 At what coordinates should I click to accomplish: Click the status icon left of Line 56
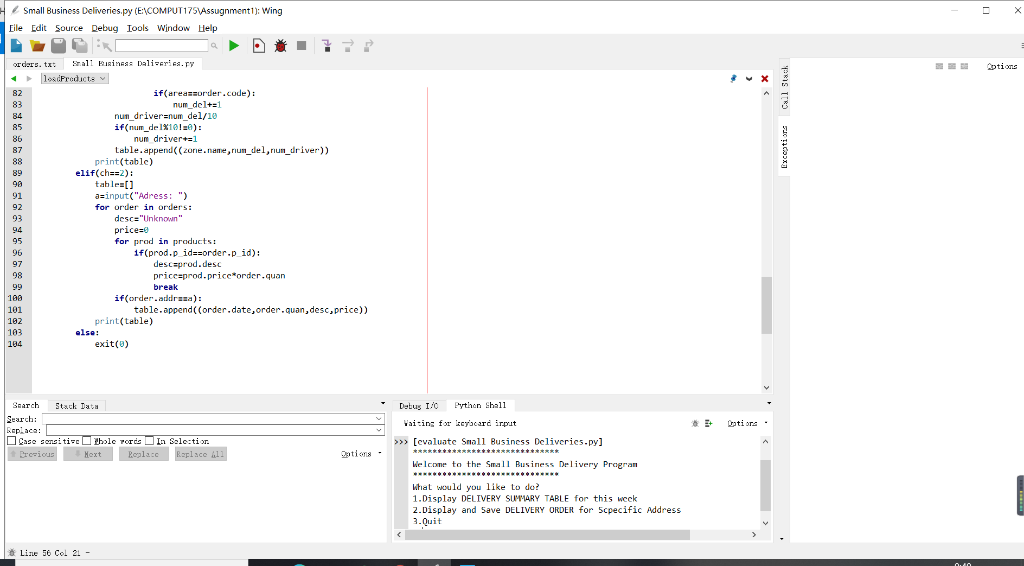pyautogui.click(x=11, y=552)
